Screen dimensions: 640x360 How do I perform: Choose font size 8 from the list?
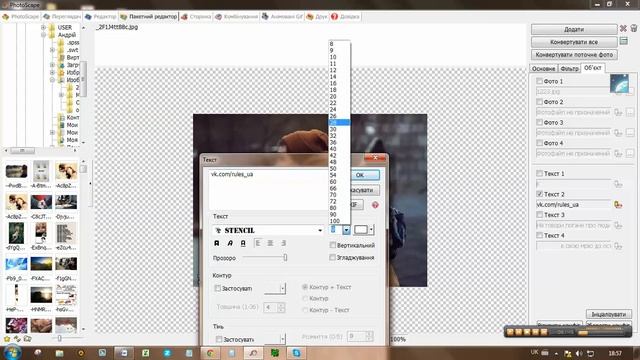[x=339, y=44]
